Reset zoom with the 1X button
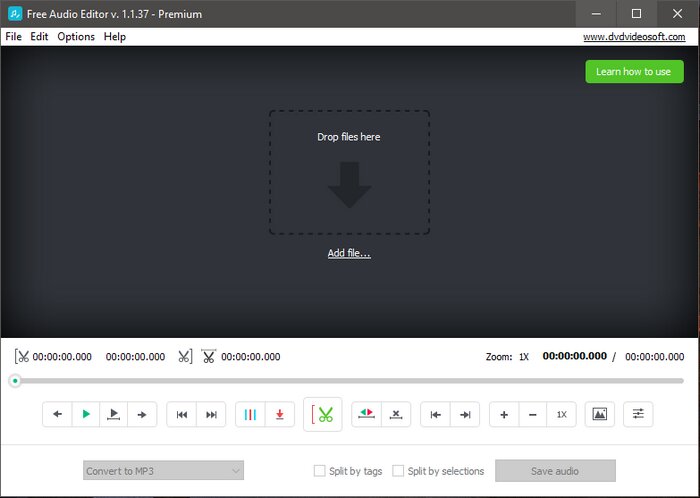The width and height of the screenshot is (700, 498). (x=562, y=414)
